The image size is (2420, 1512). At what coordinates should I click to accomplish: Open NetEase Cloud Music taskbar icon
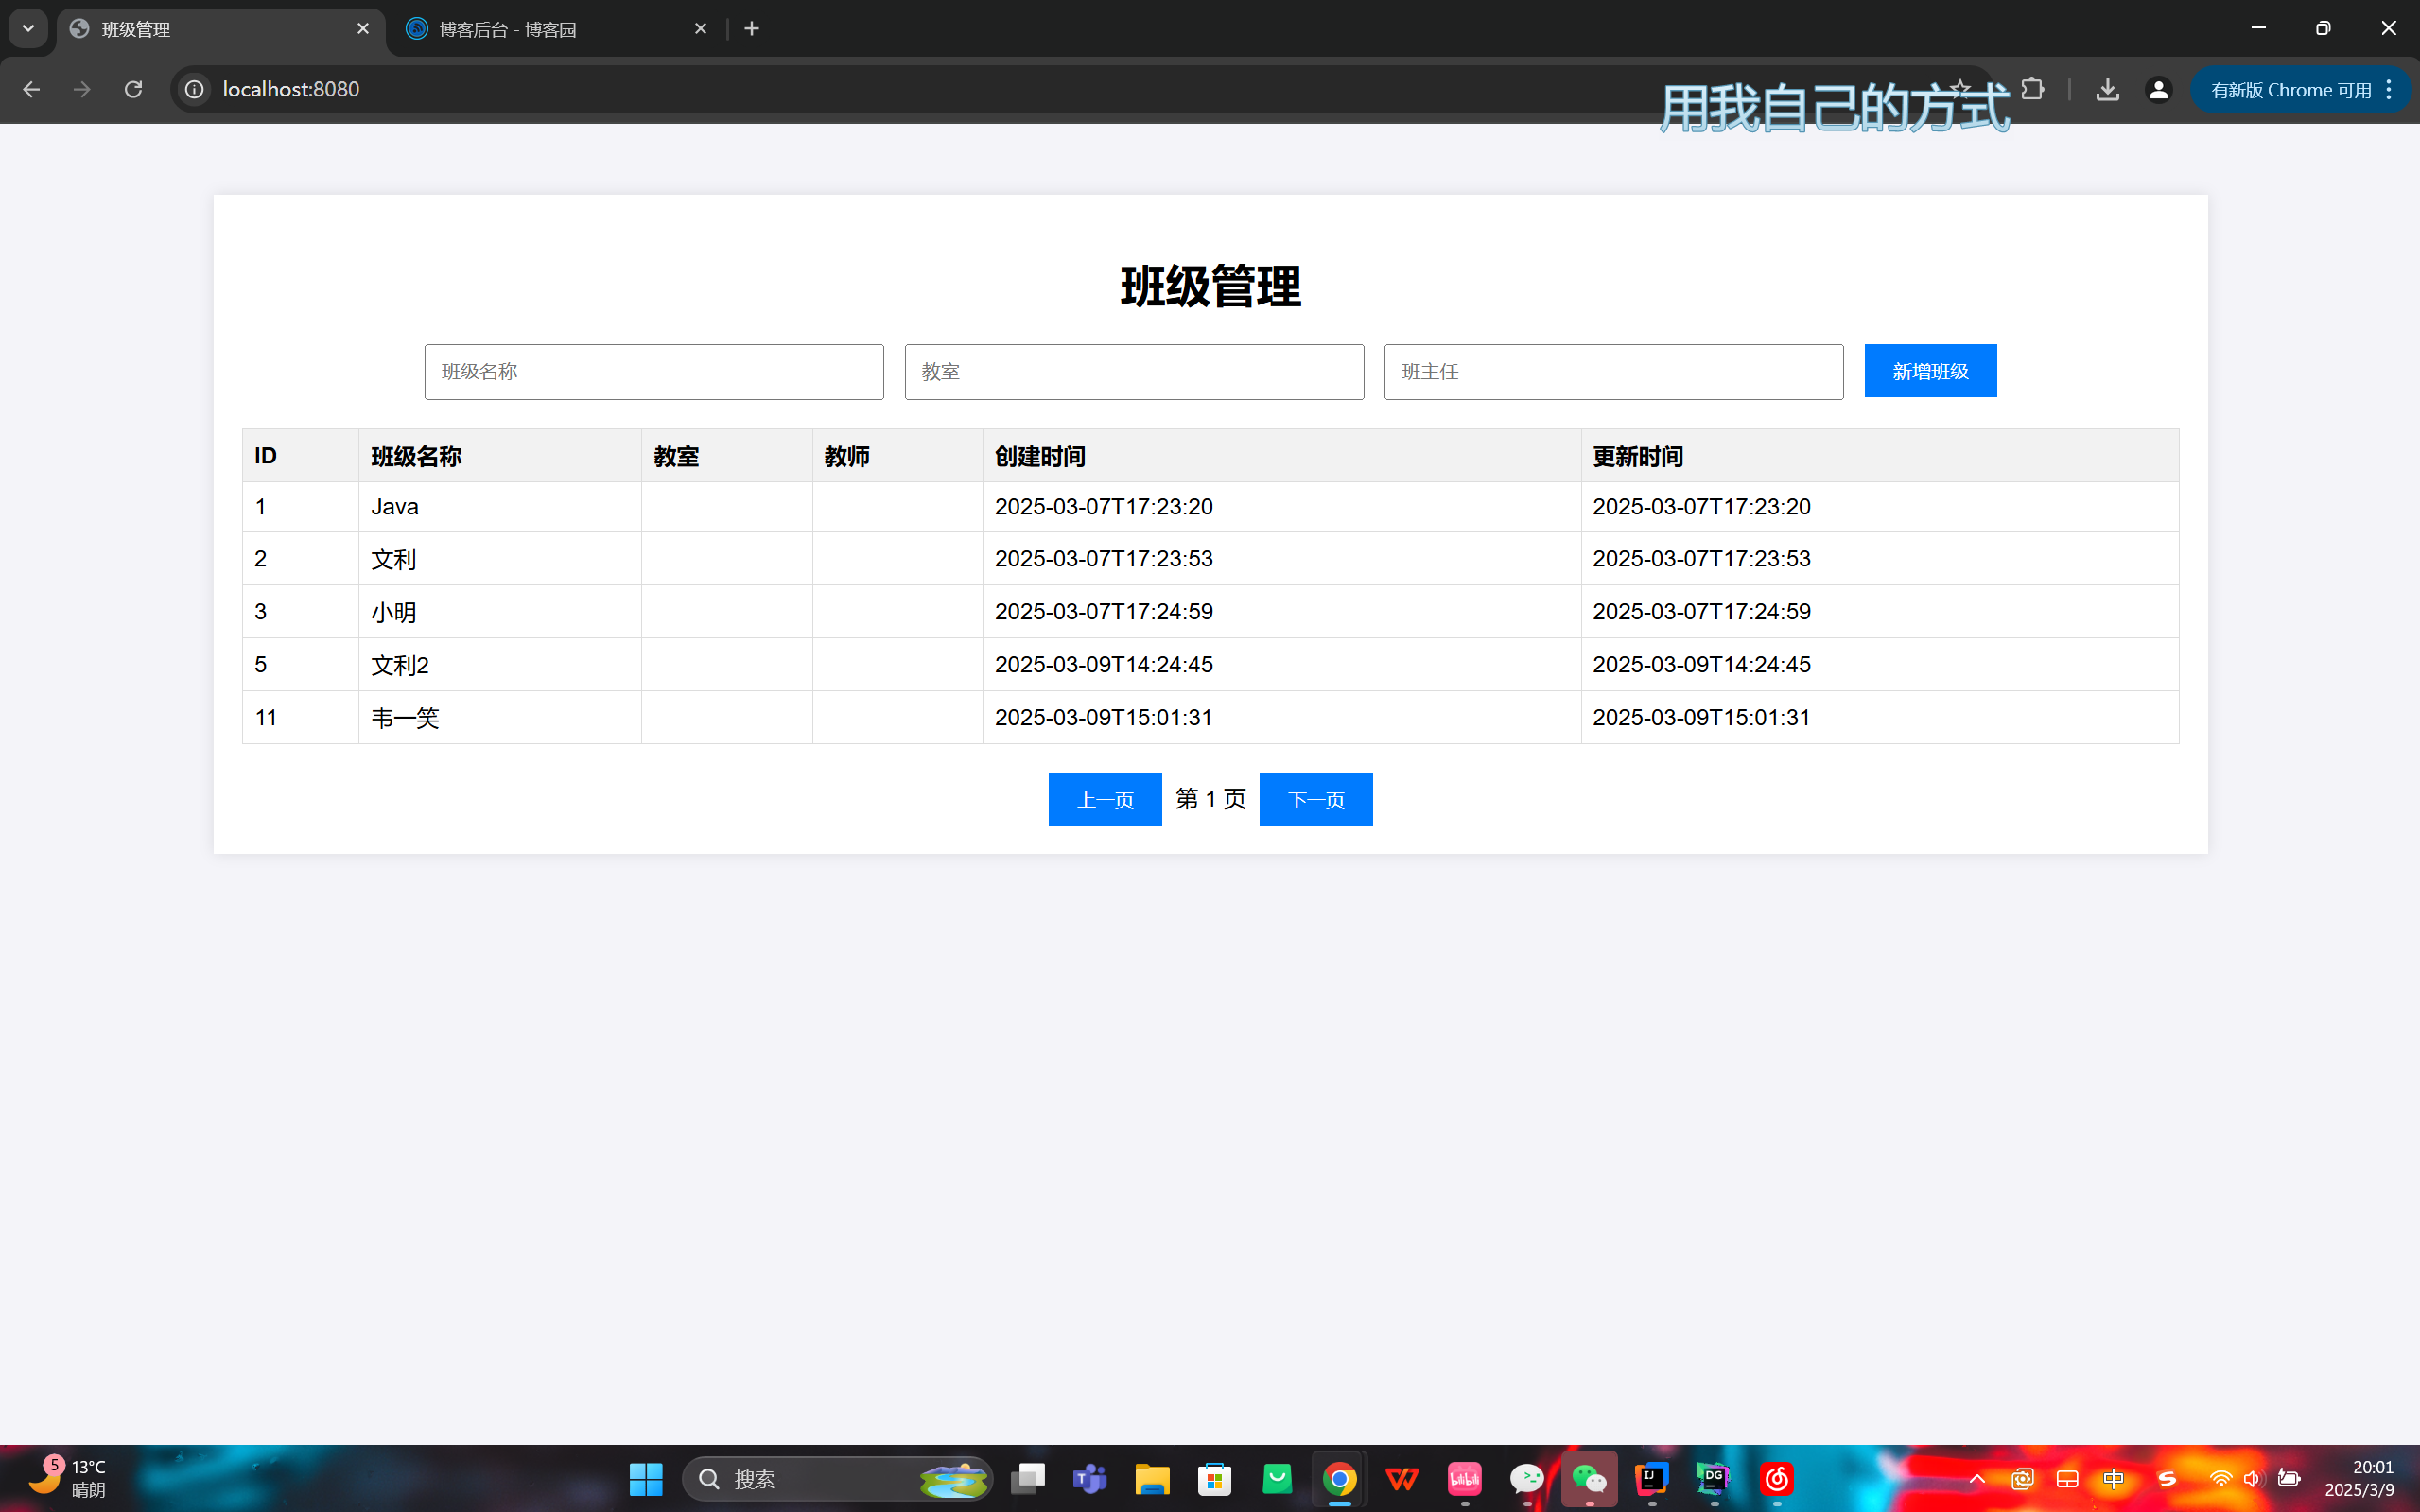tap(1776, 1478)
